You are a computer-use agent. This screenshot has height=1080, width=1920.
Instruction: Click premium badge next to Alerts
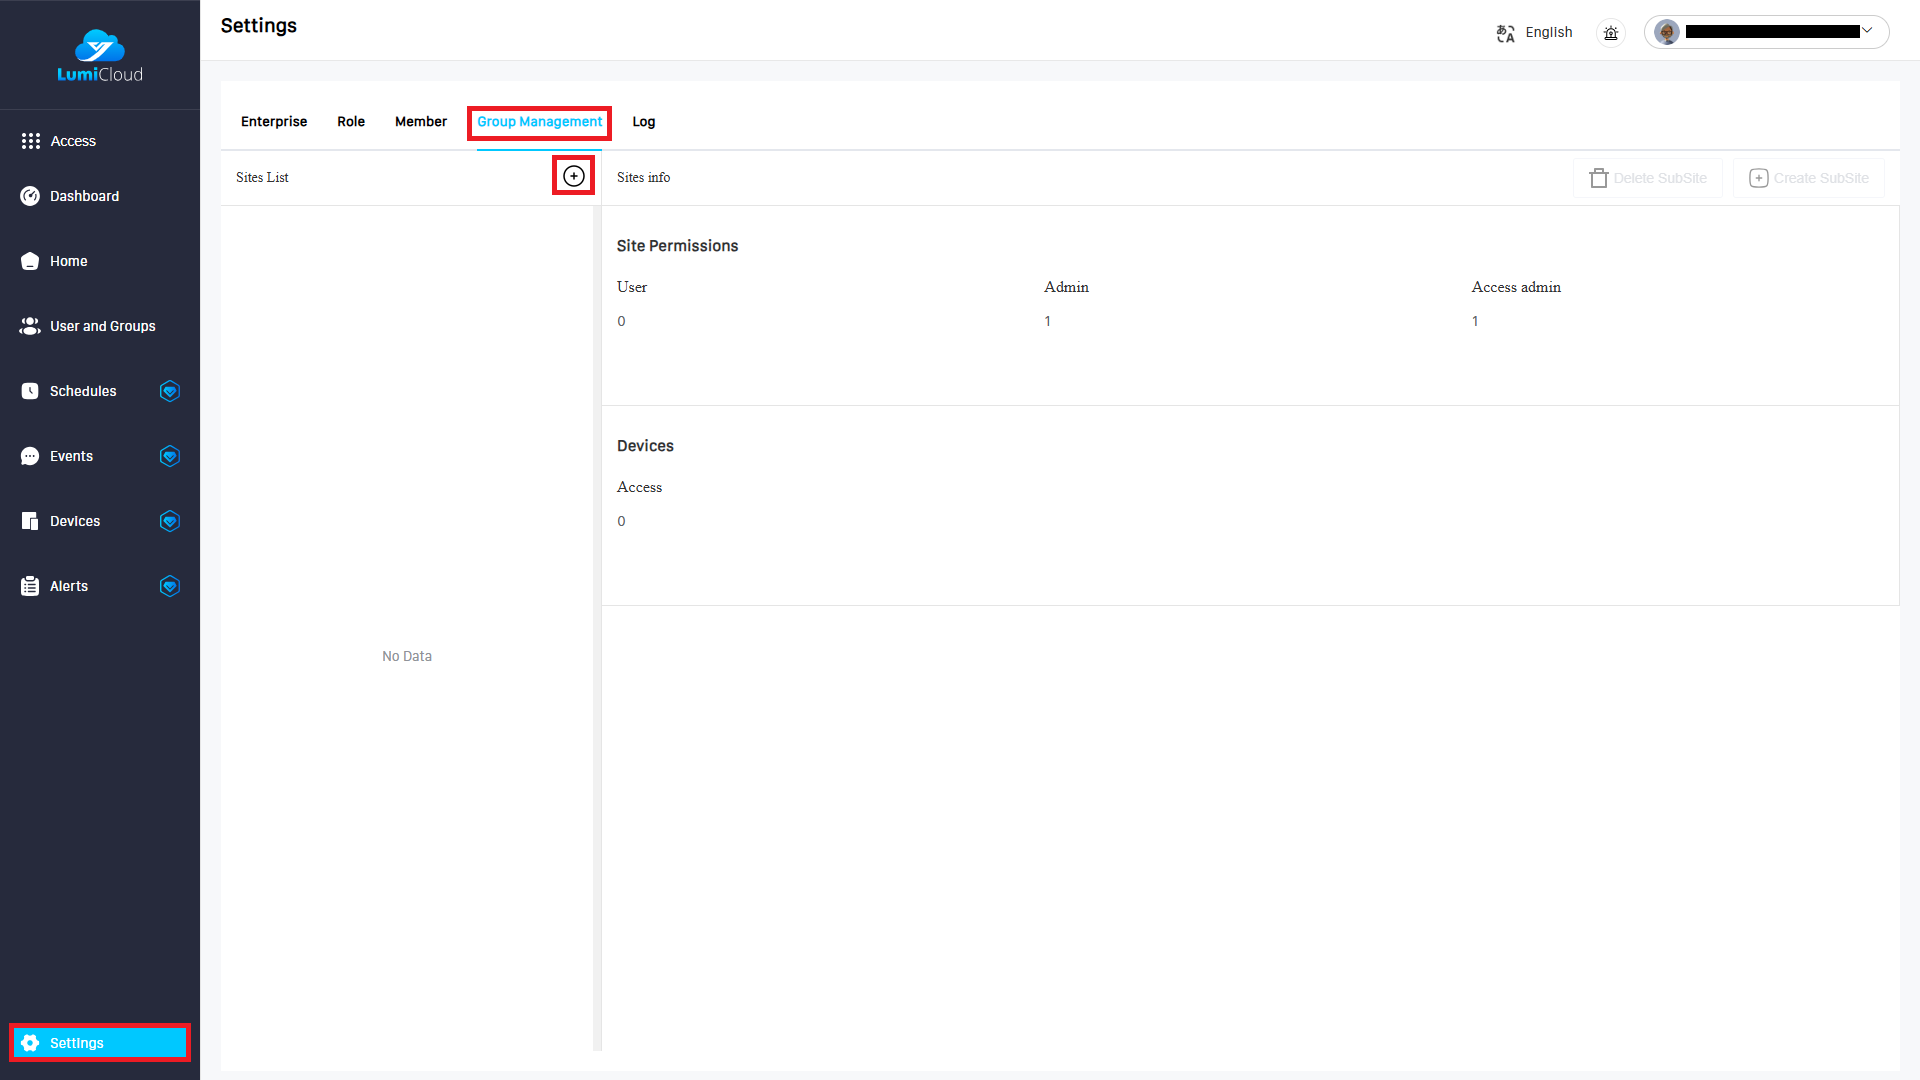pos(170,586)
